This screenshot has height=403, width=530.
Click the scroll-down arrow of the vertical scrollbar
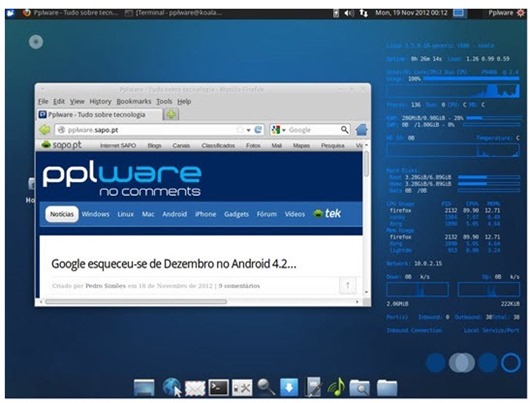(x=366, y=292)
